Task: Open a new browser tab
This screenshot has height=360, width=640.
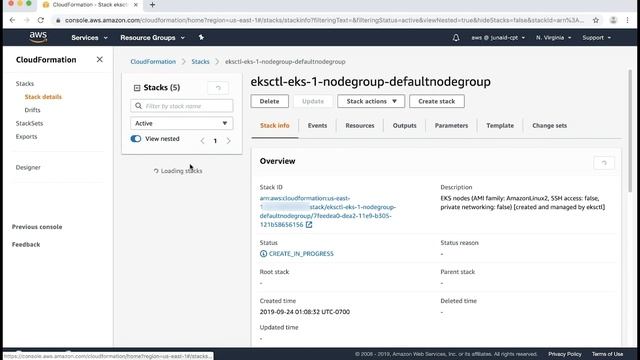Action: (152, 5)
